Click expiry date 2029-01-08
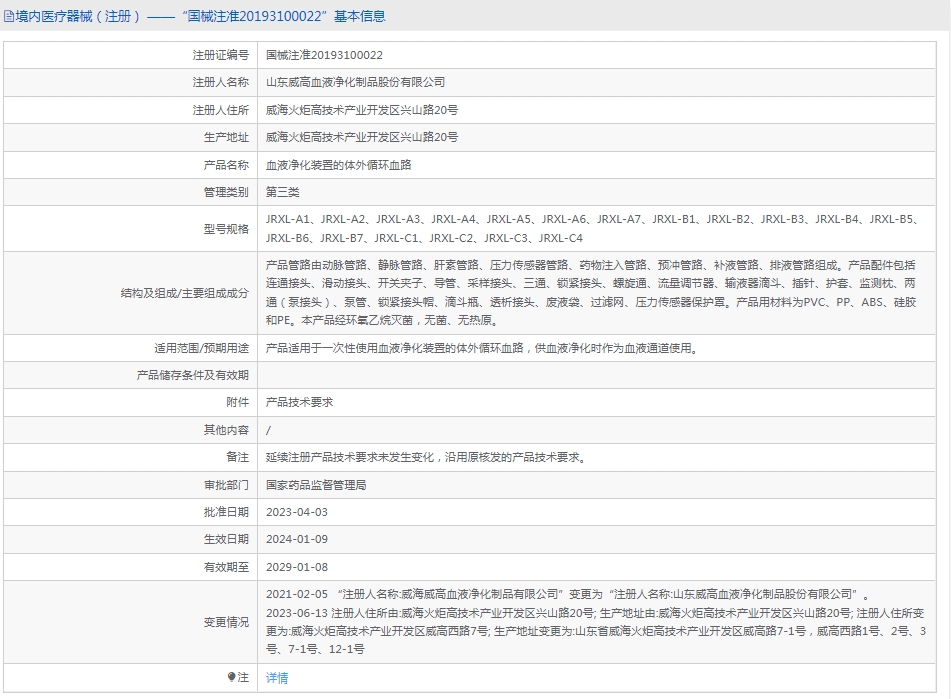The image size is (951, 699). coord(297,567)
